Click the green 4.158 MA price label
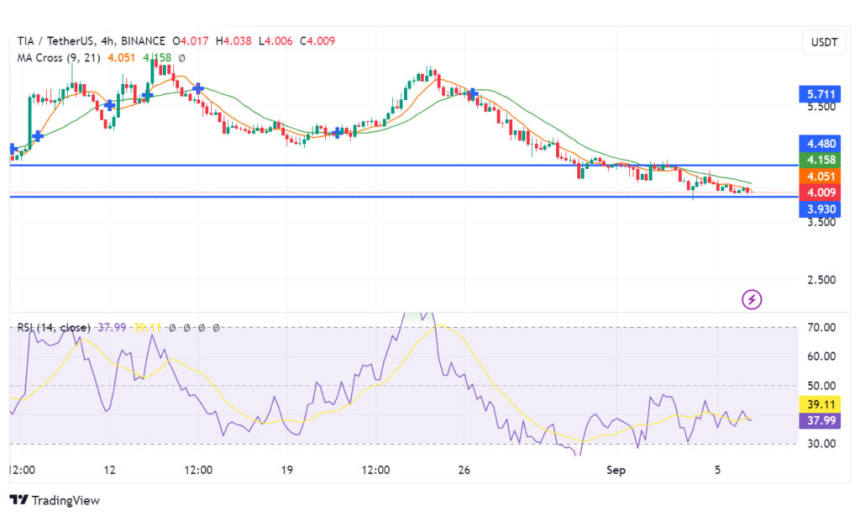The image size is (860, 517). click(x=822, y=159)
